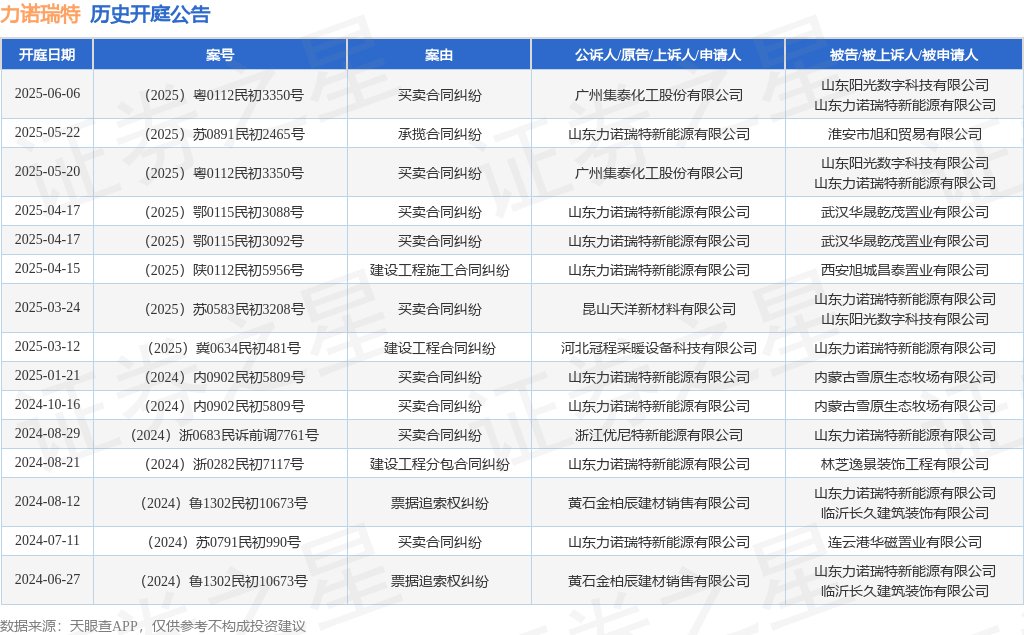Select case number （2025）苏0891民初2465号
Screen dimensions: 1024x635
pyautogui.click(x=221, y=134)
